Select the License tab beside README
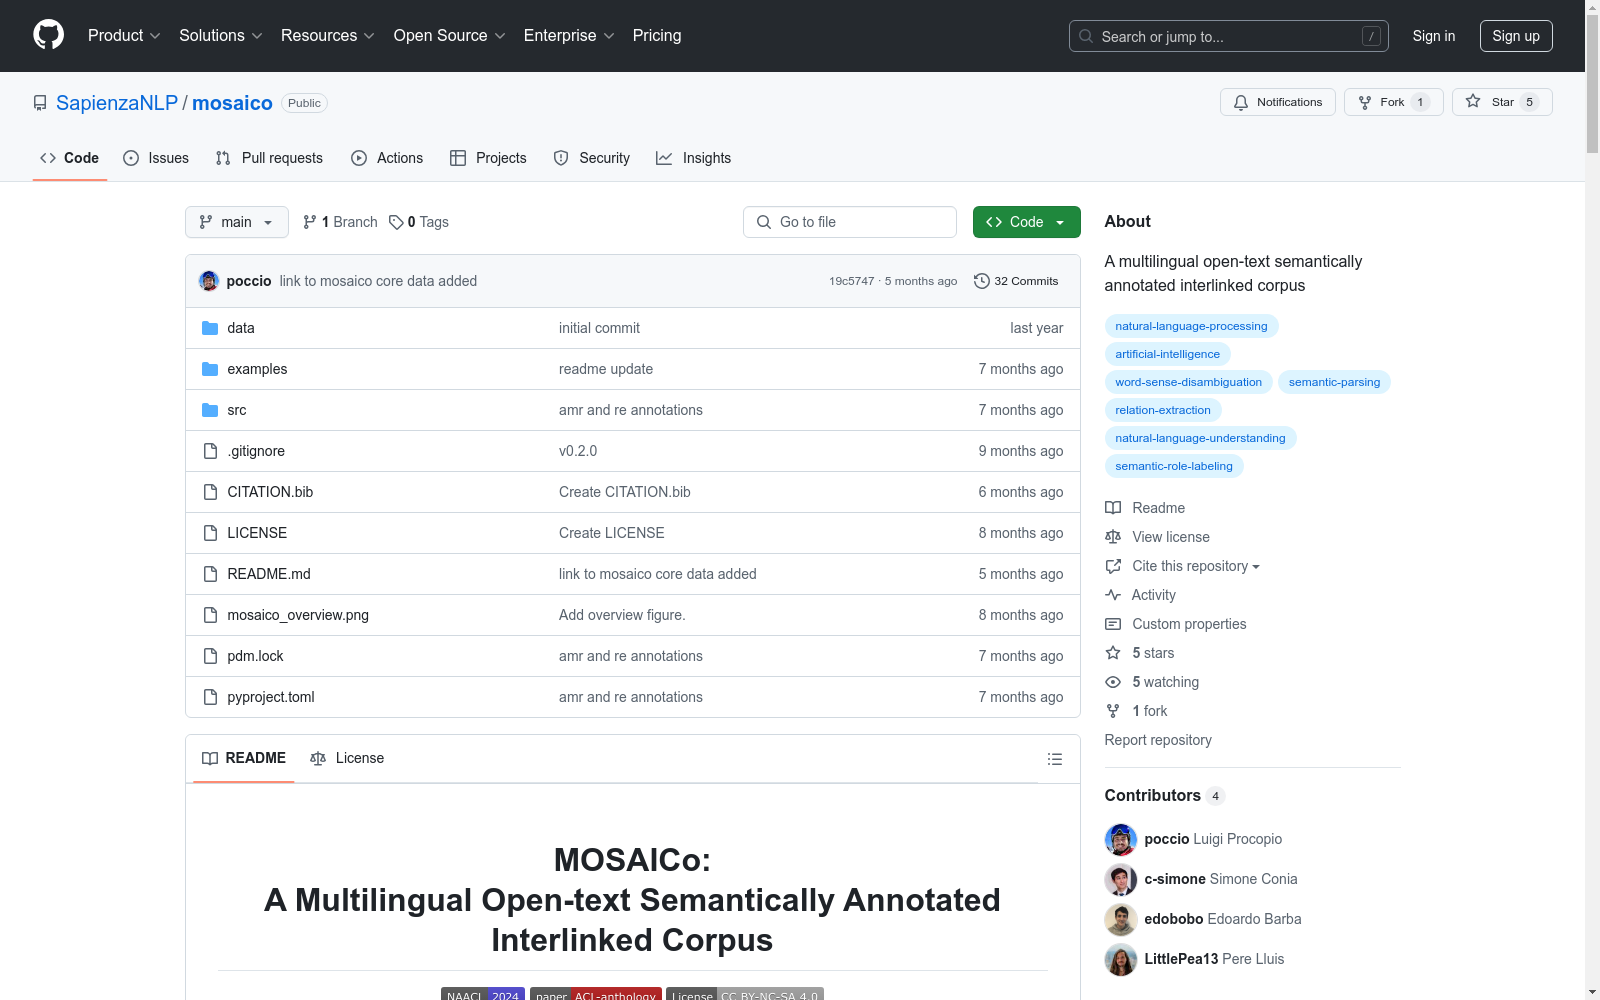1600x1000 pixels. coord(347,758)
